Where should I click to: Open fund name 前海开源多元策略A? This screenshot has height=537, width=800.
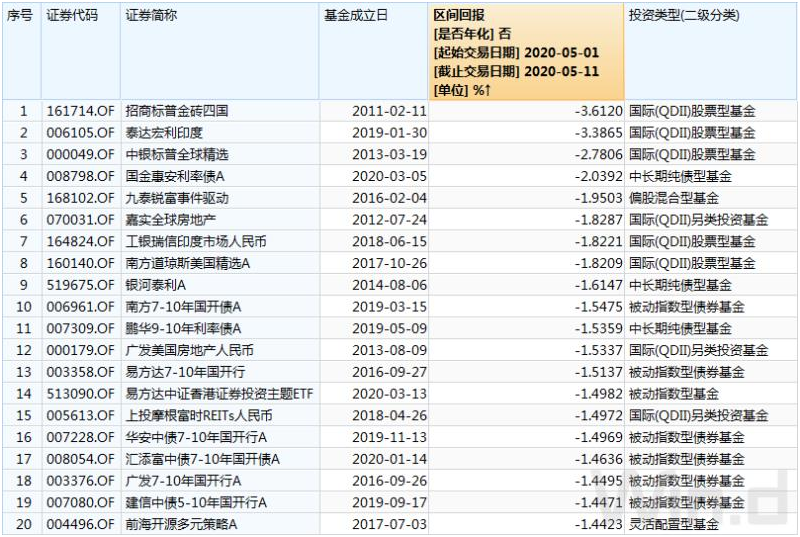click(x=181, y=524)
